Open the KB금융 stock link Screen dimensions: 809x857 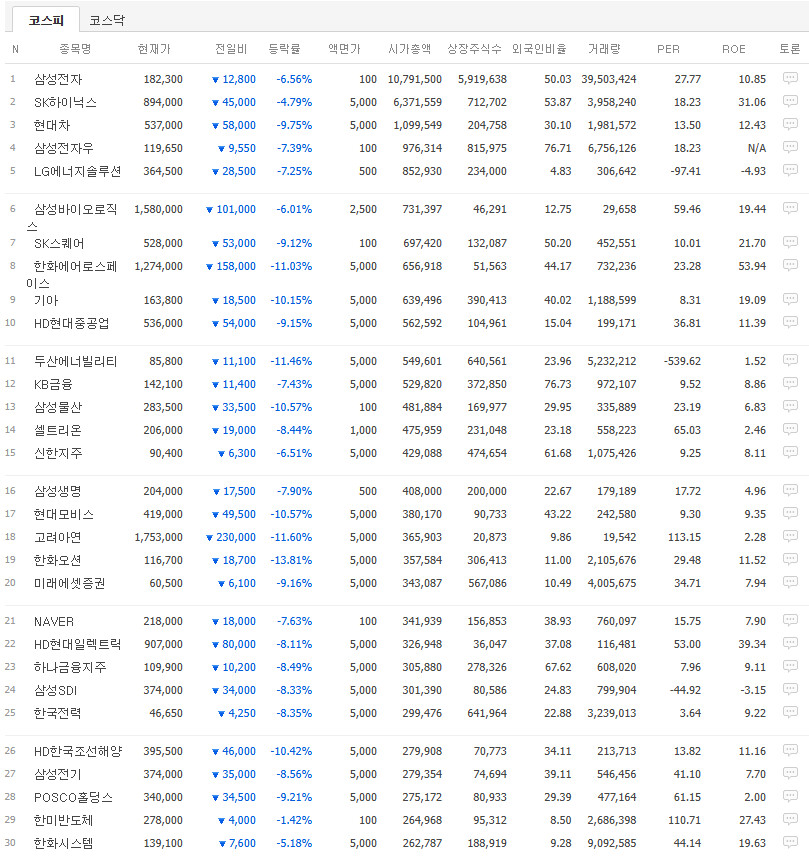pyautogui.click(x=53, y=384)
